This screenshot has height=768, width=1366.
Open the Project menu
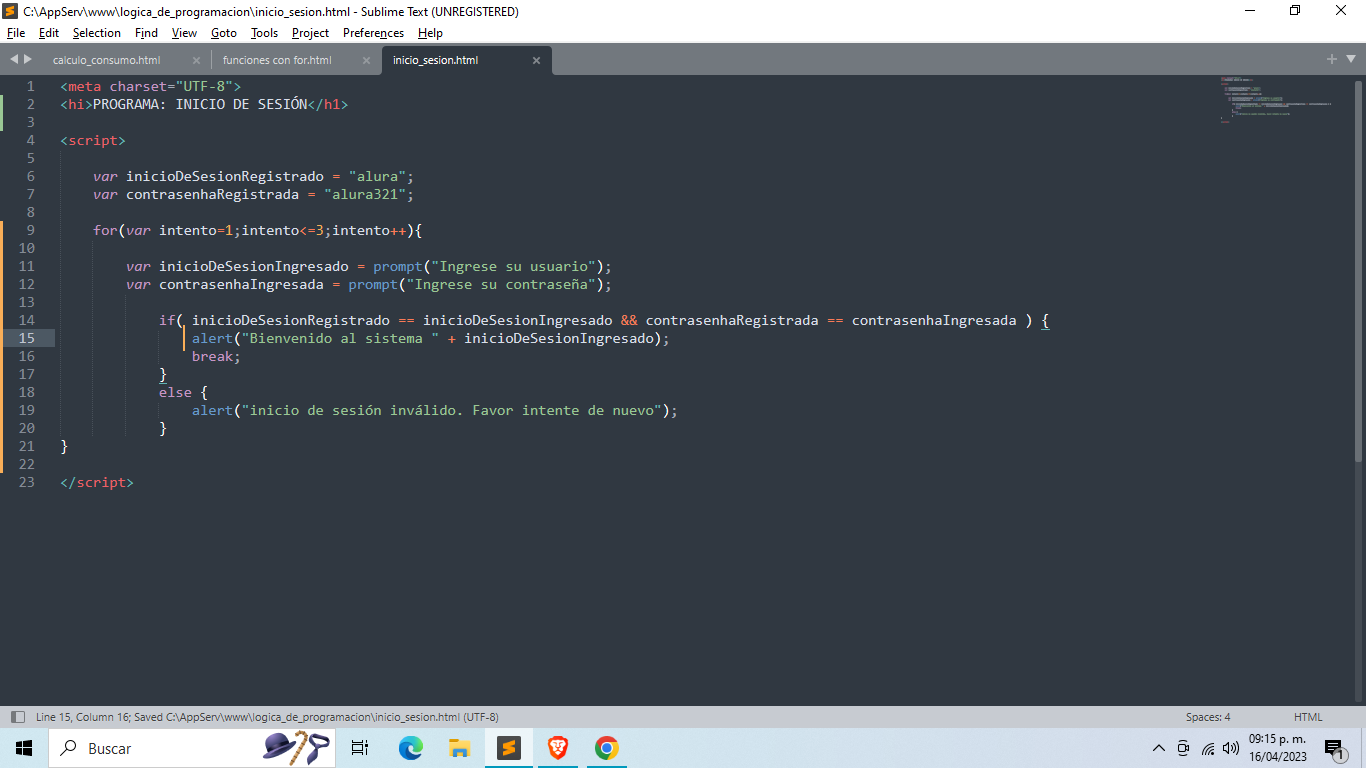tap(310, 33)
